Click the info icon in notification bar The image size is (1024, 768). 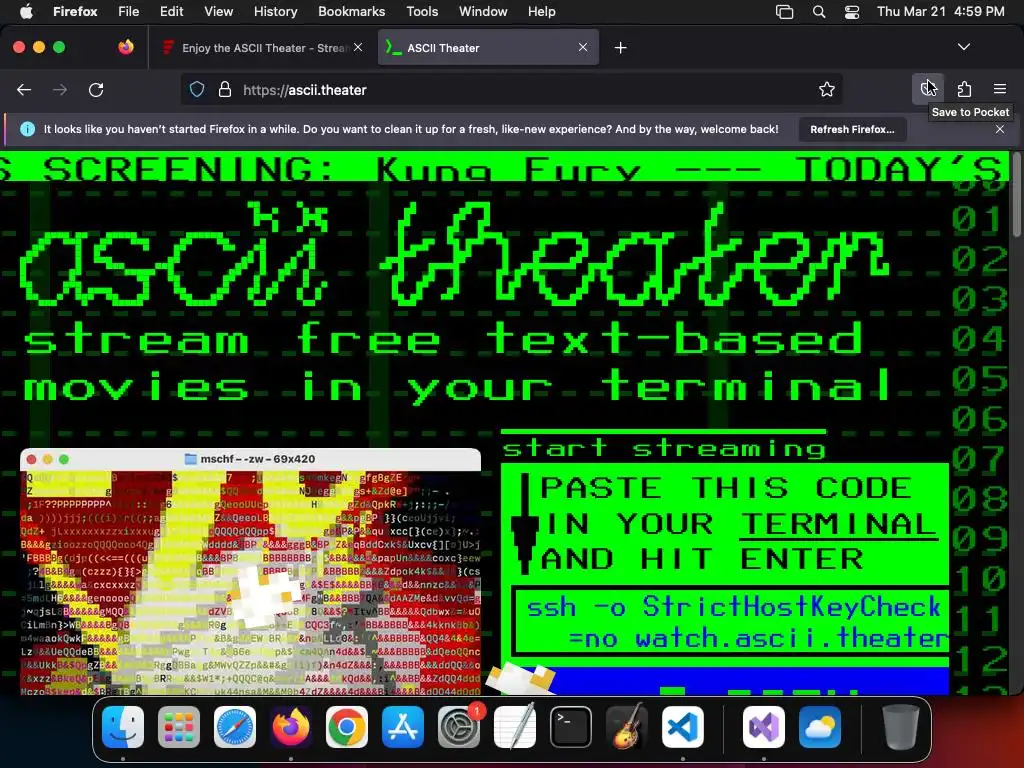pos(27,129)
